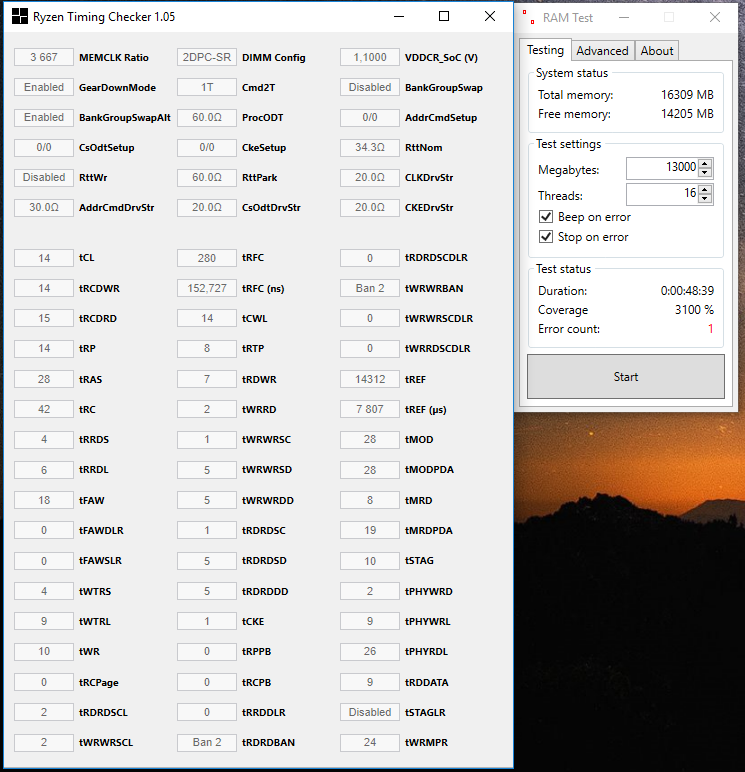
Task: Decrease Threads value with down arrow
Action: [x=705, y=198]
